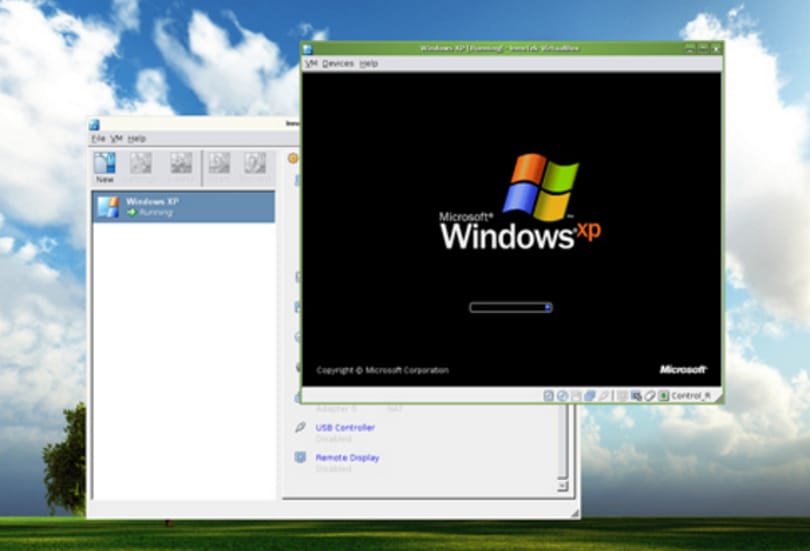Click the Windows XP logo in guest screen
Screen dimensions: 810x551
coord(520,201)
